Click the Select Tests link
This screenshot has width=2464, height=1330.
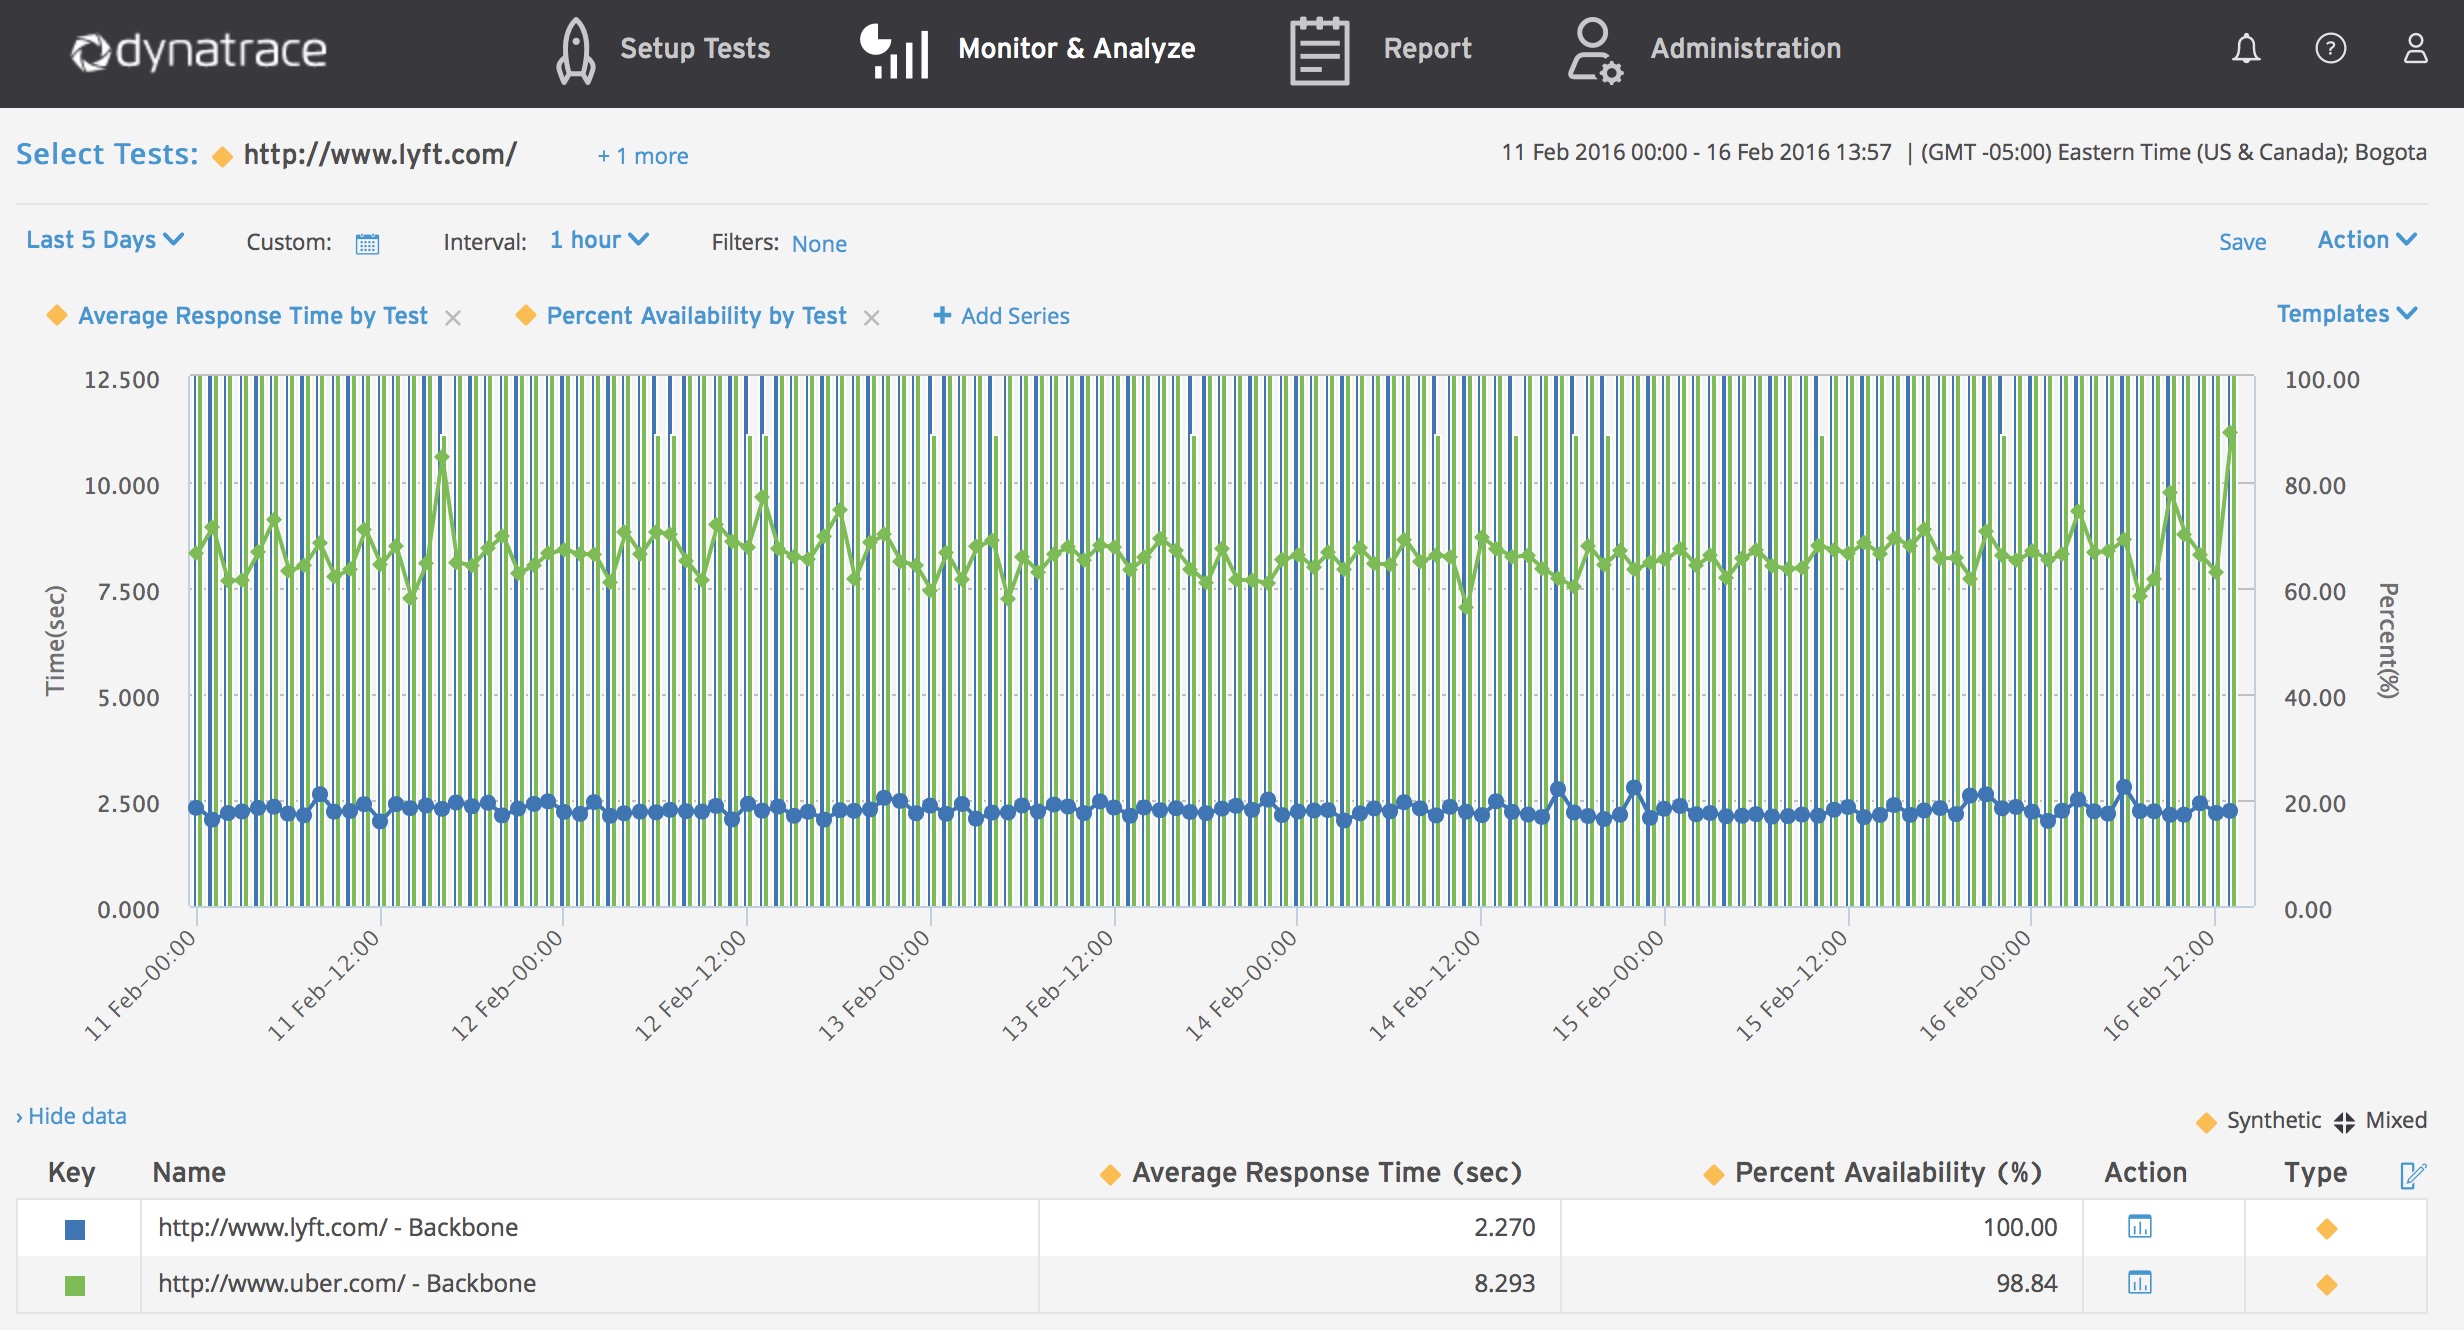click(x=107, y=154)
